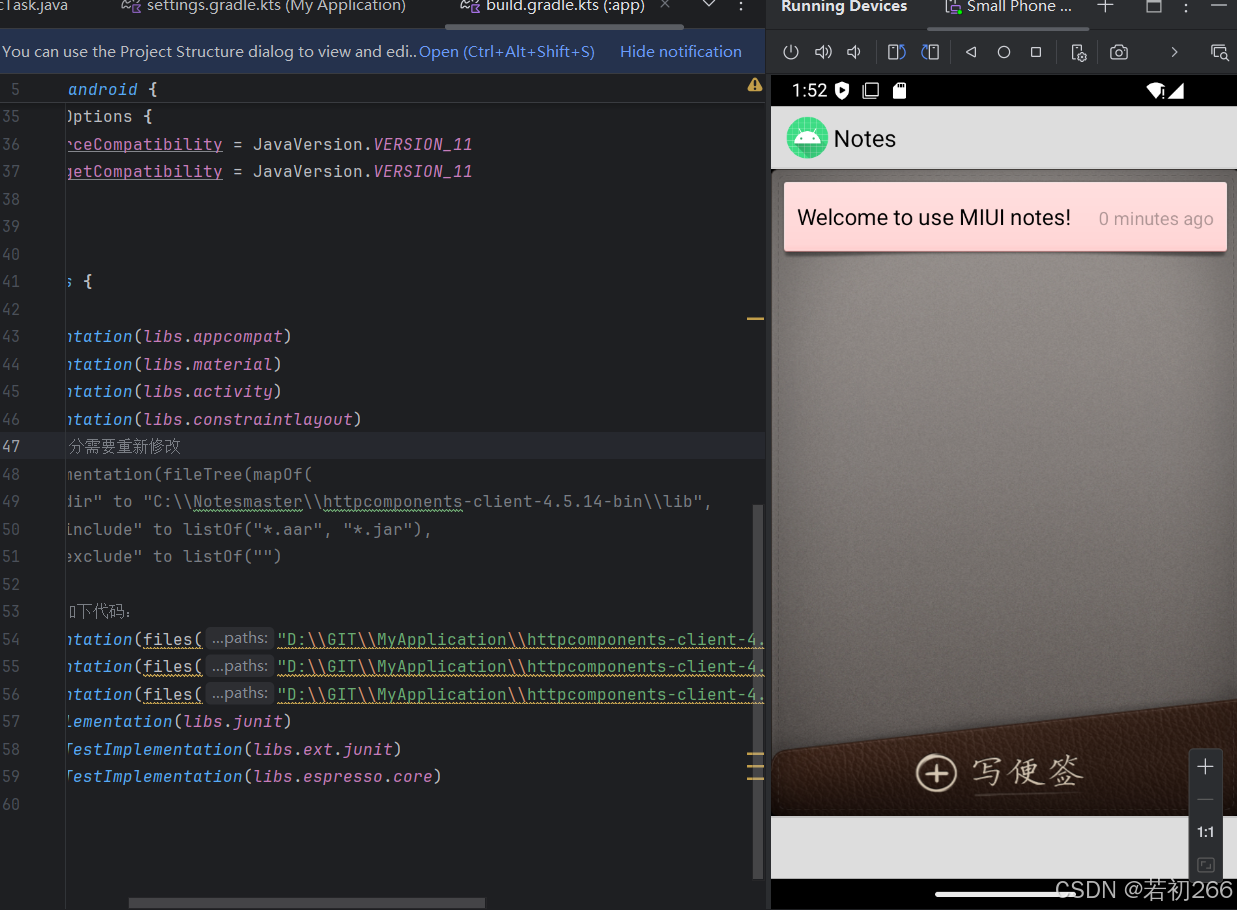This screenshot has width=1237, height=910.
Task: Click the ...paths: inlay hint on line 55
Action: [240, 666]
